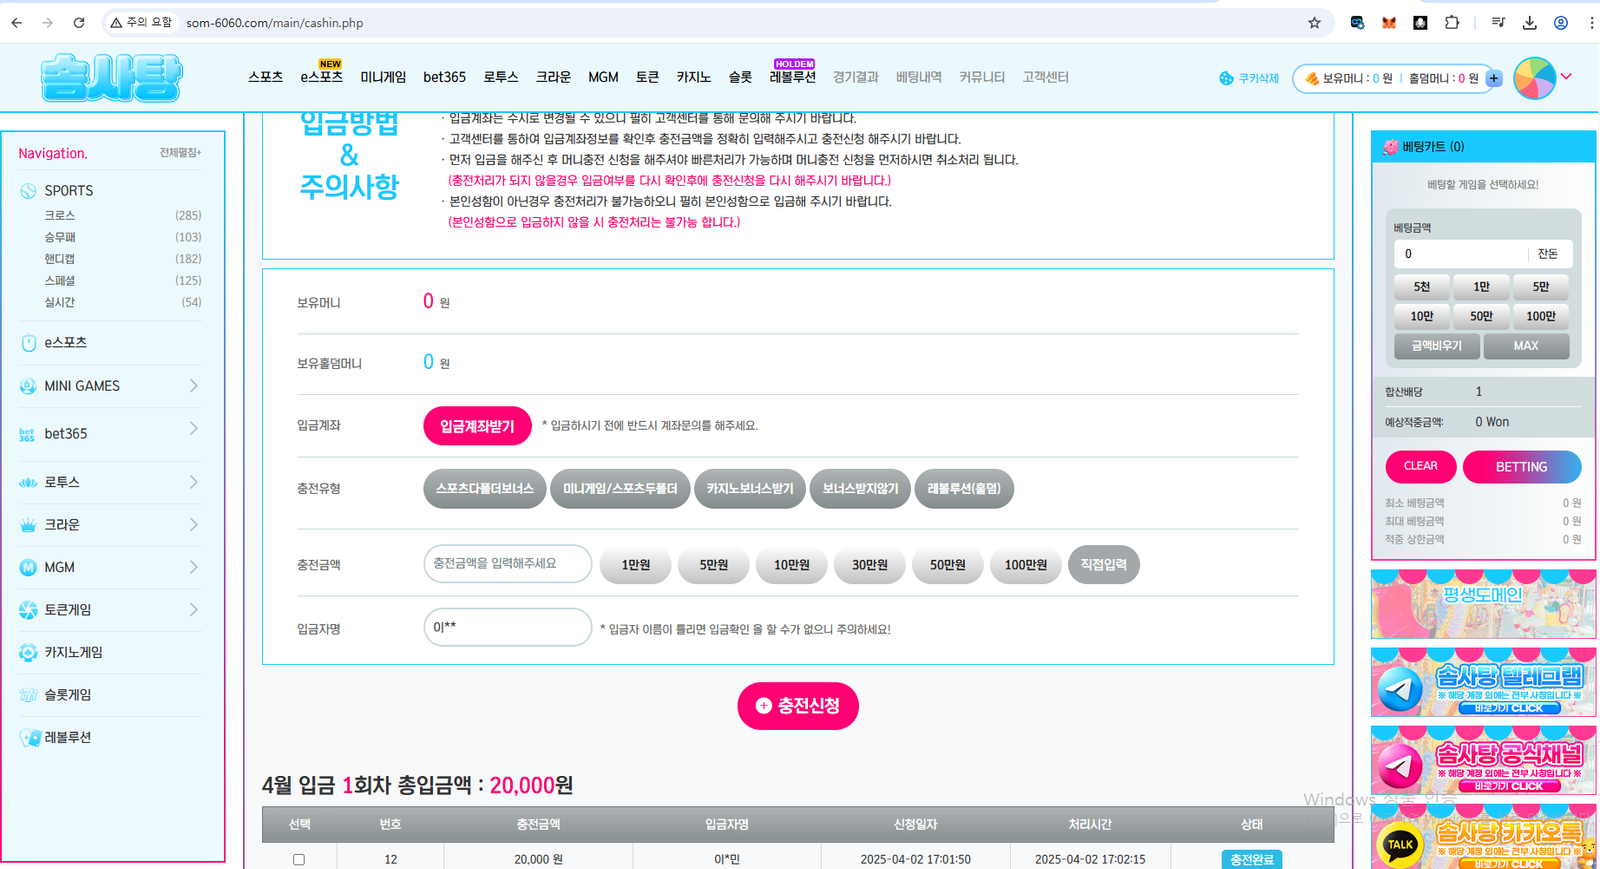Open the 카지노 top menu item
This screenshot has height=869, width=1600.
tap(693, 77)
